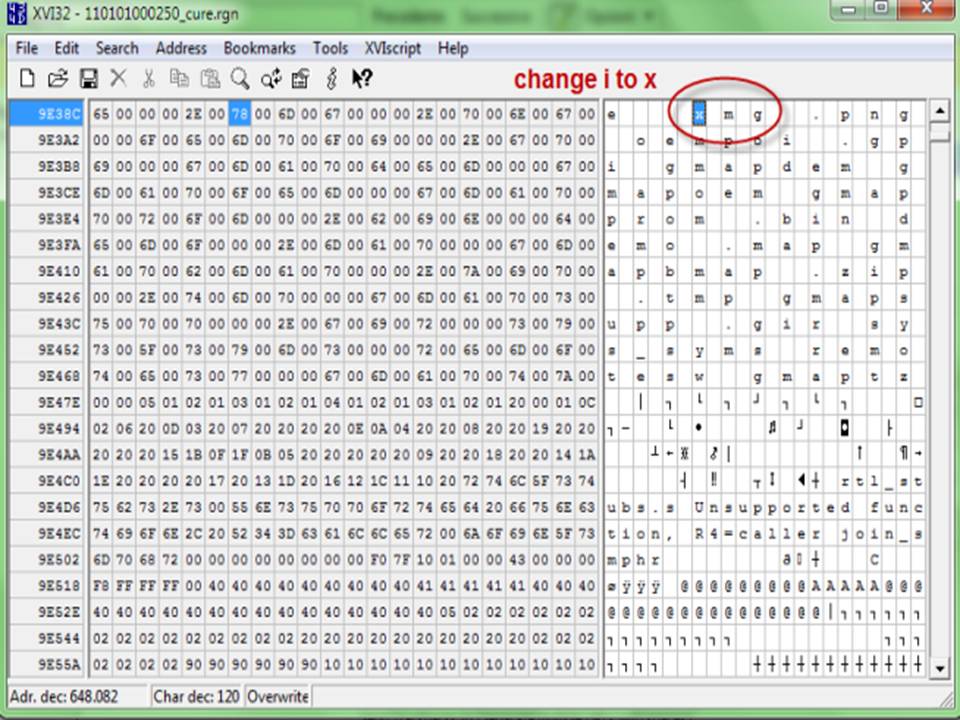Click address row 9E518

tap(47, 586)
